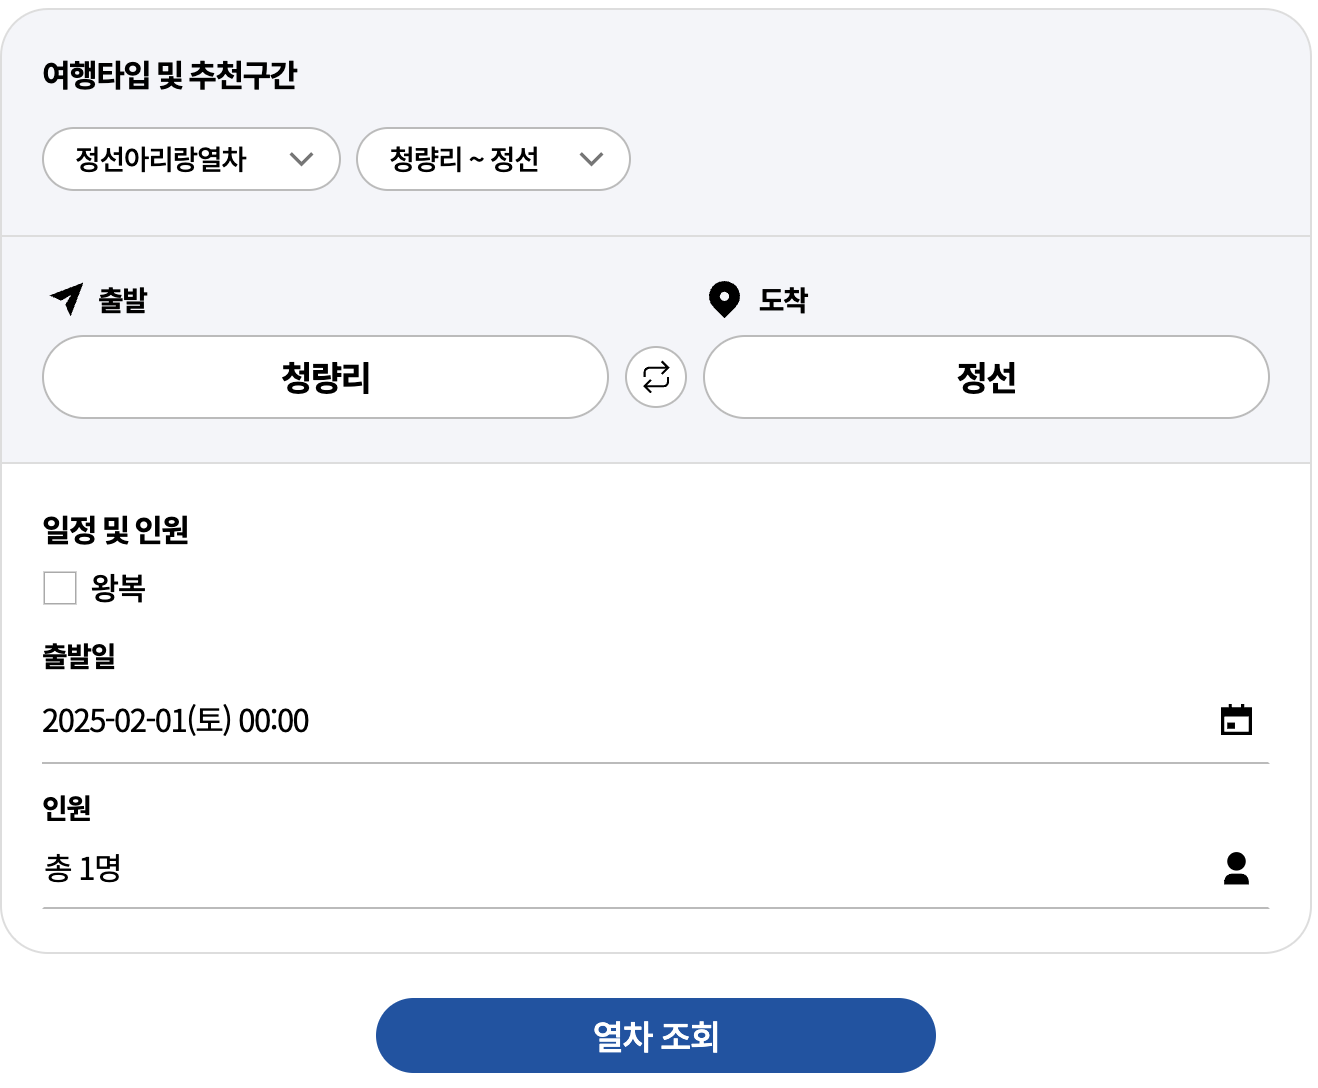Click the passenger person icon beside 인원
Viewport: 1318px width, 1088px height.
tap(1237, 870)
